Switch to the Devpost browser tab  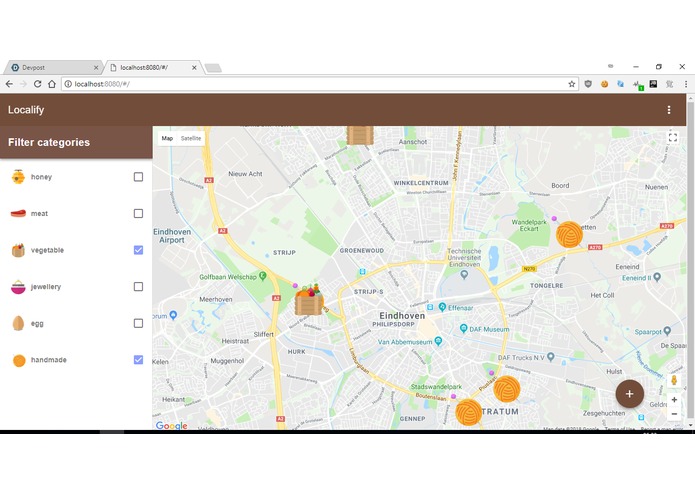pyautogui.click(x=52, y=67)
